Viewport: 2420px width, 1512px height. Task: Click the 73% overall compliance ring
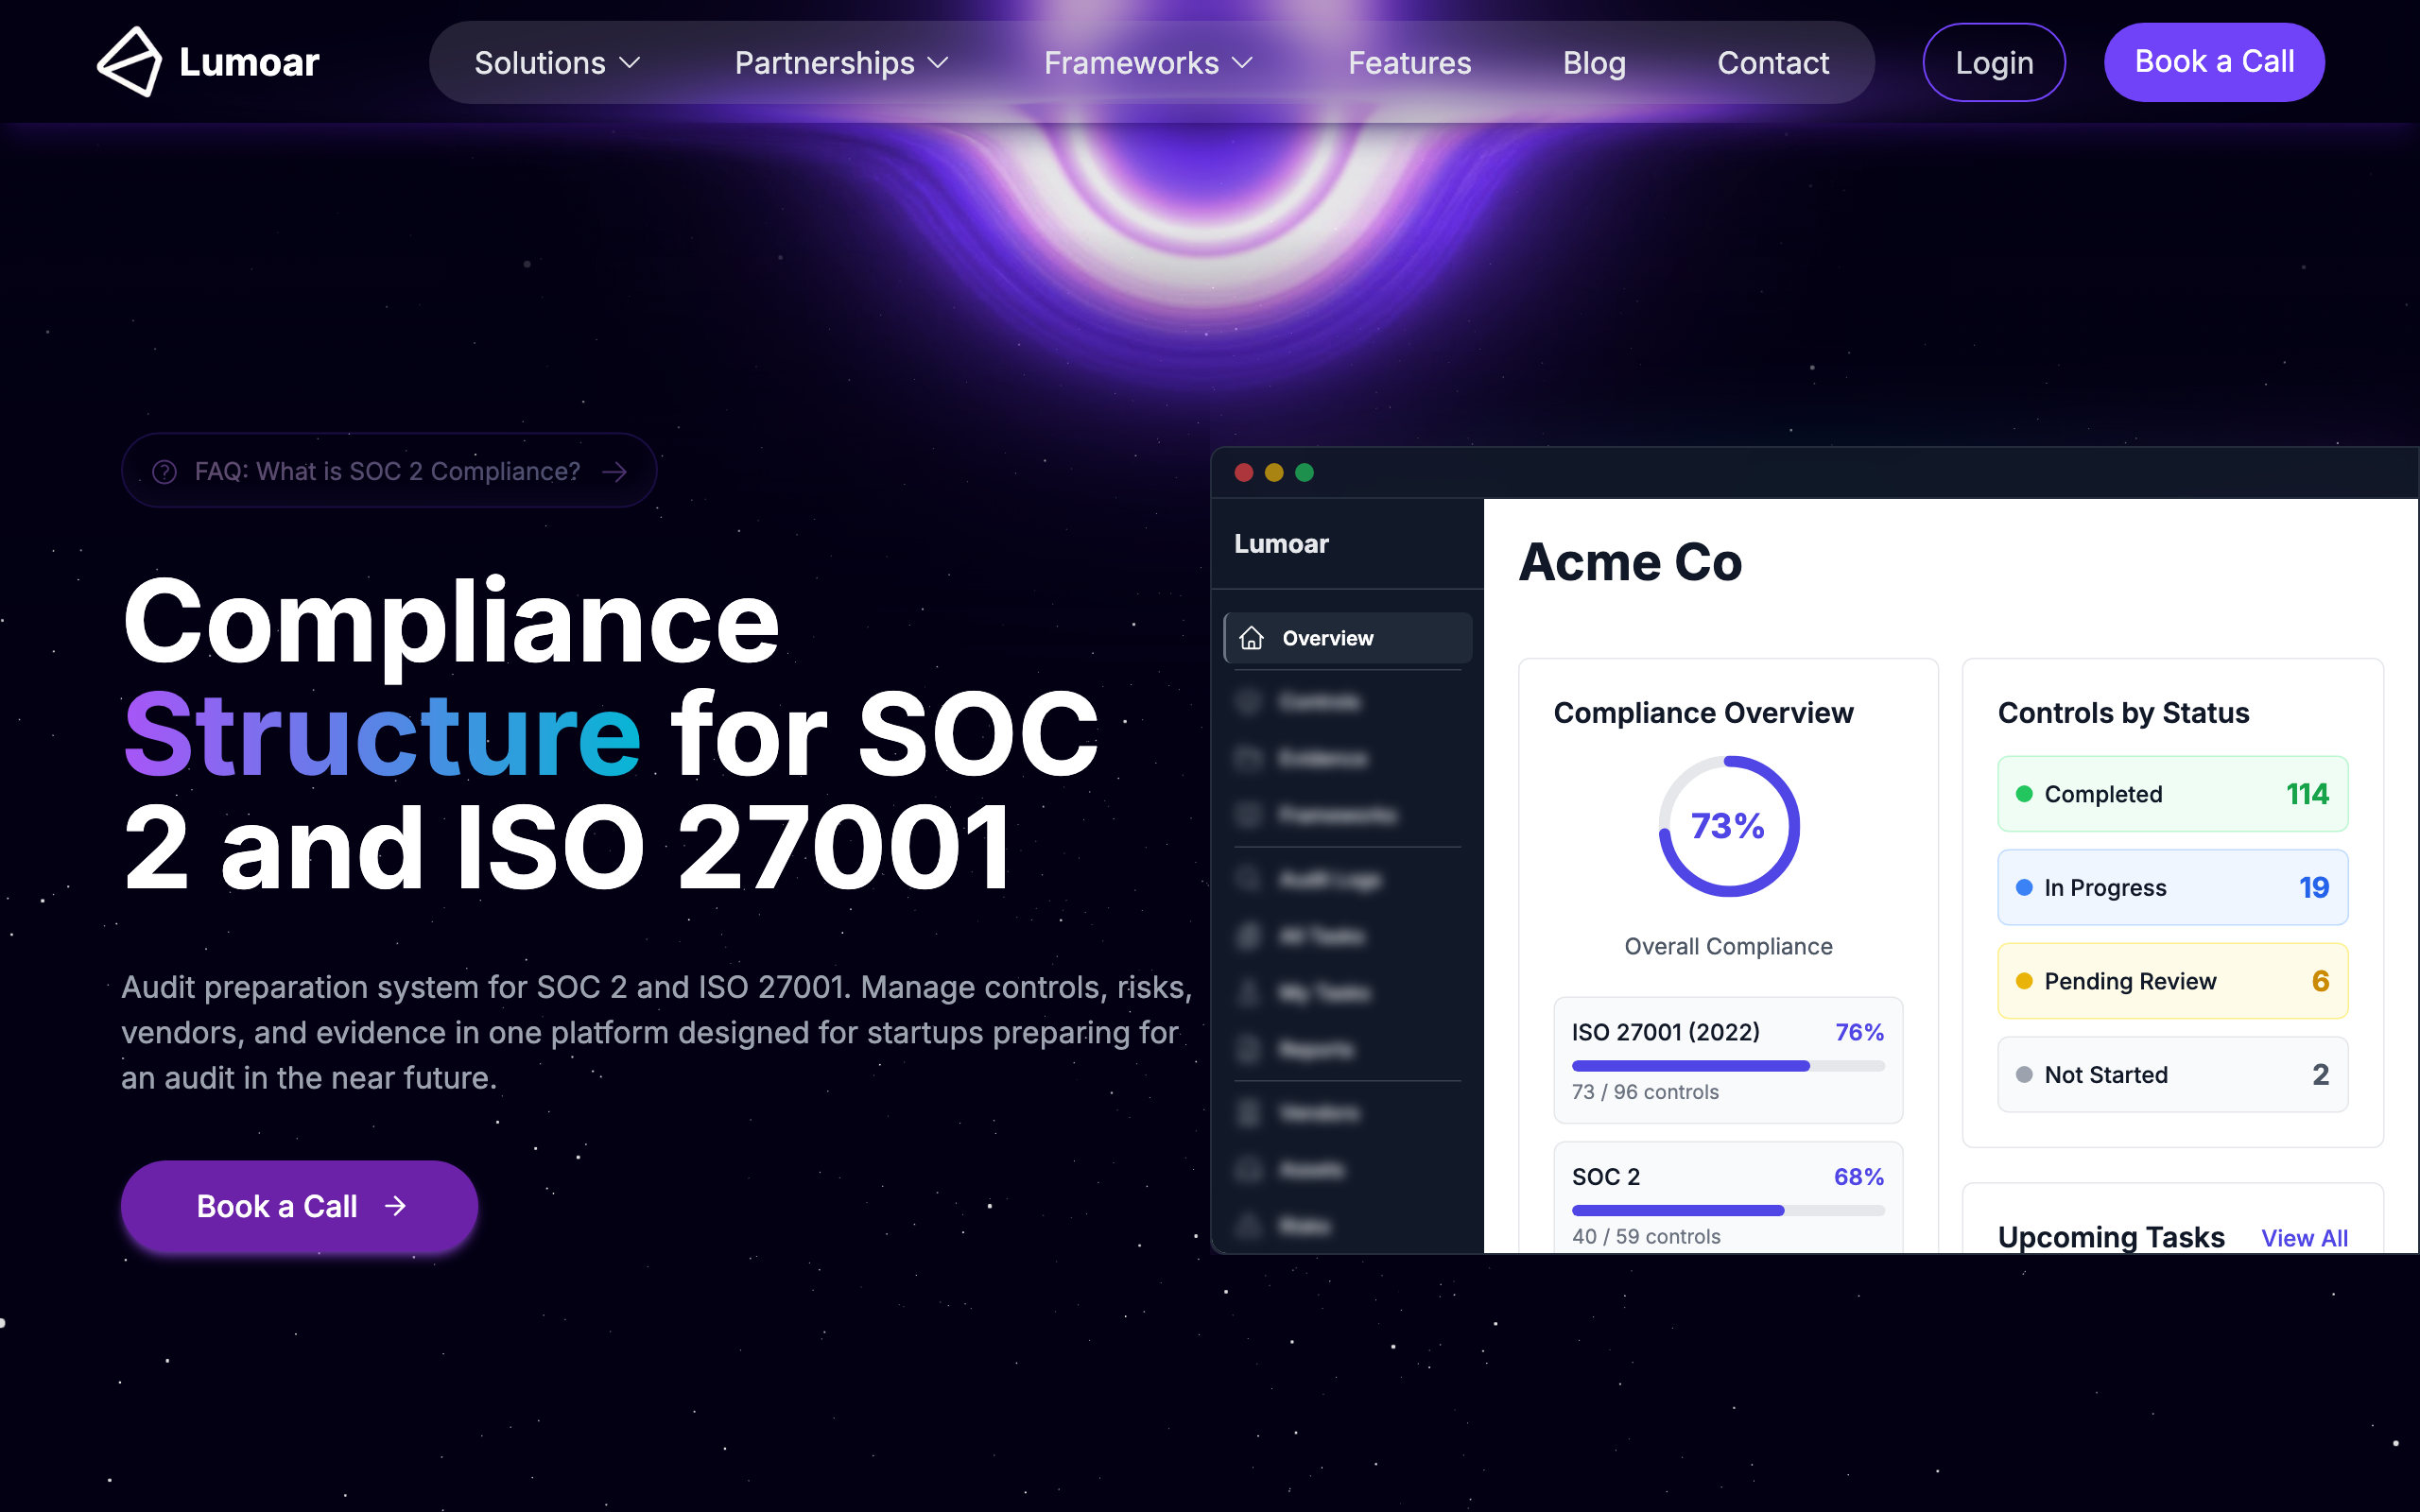click(1728, 826)
